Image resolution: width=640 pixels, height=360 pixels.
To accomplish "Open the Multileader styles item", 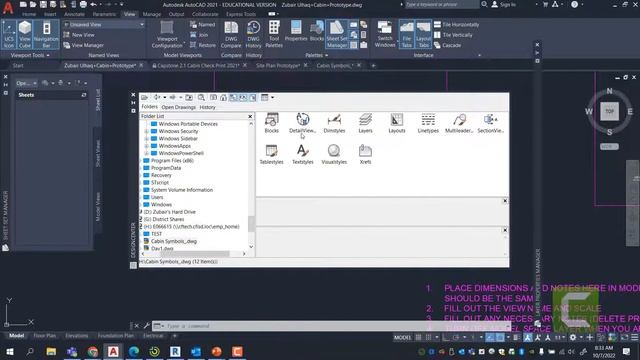I will pos(459,123).
